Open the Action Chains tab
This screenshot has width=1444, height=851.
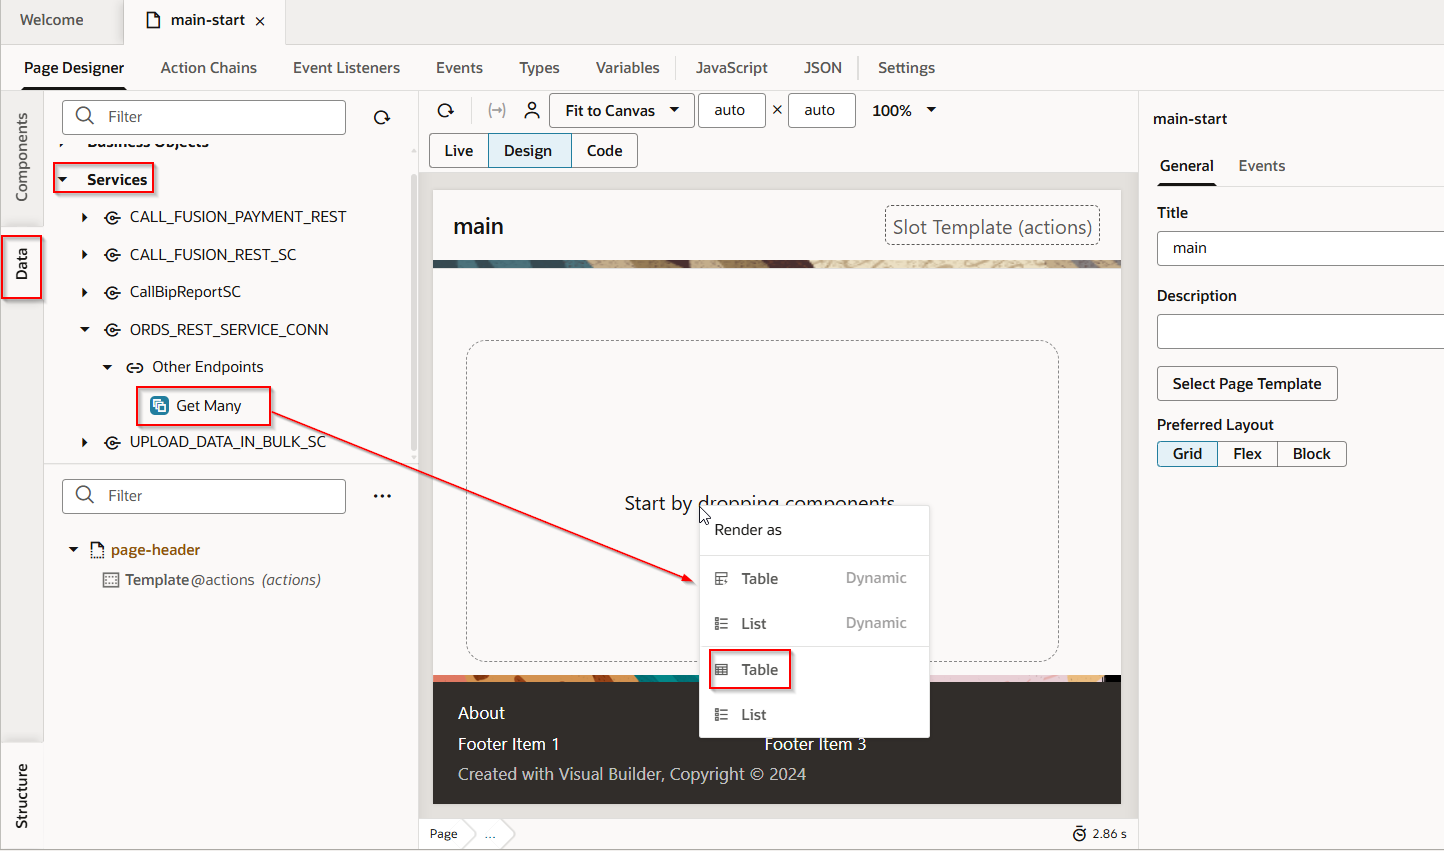[208, 68]
